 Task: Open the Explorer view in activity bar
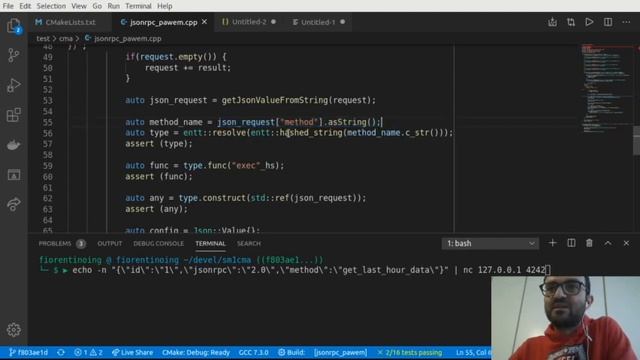coord(13,26)
